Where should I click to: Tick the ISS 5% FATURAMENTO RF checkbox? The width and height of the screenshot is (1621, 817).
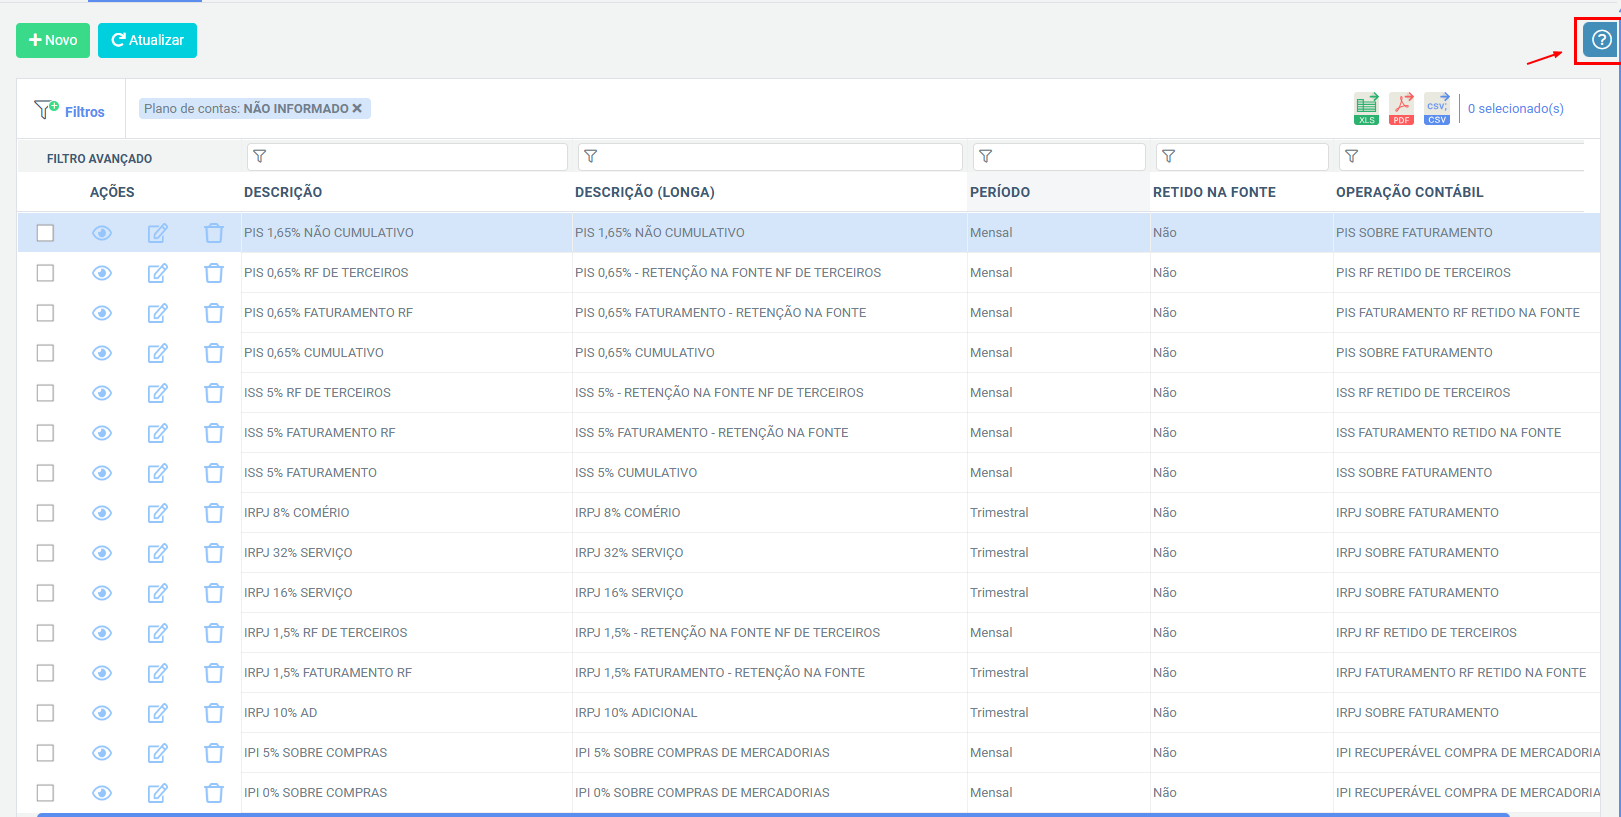click(45, 433)
